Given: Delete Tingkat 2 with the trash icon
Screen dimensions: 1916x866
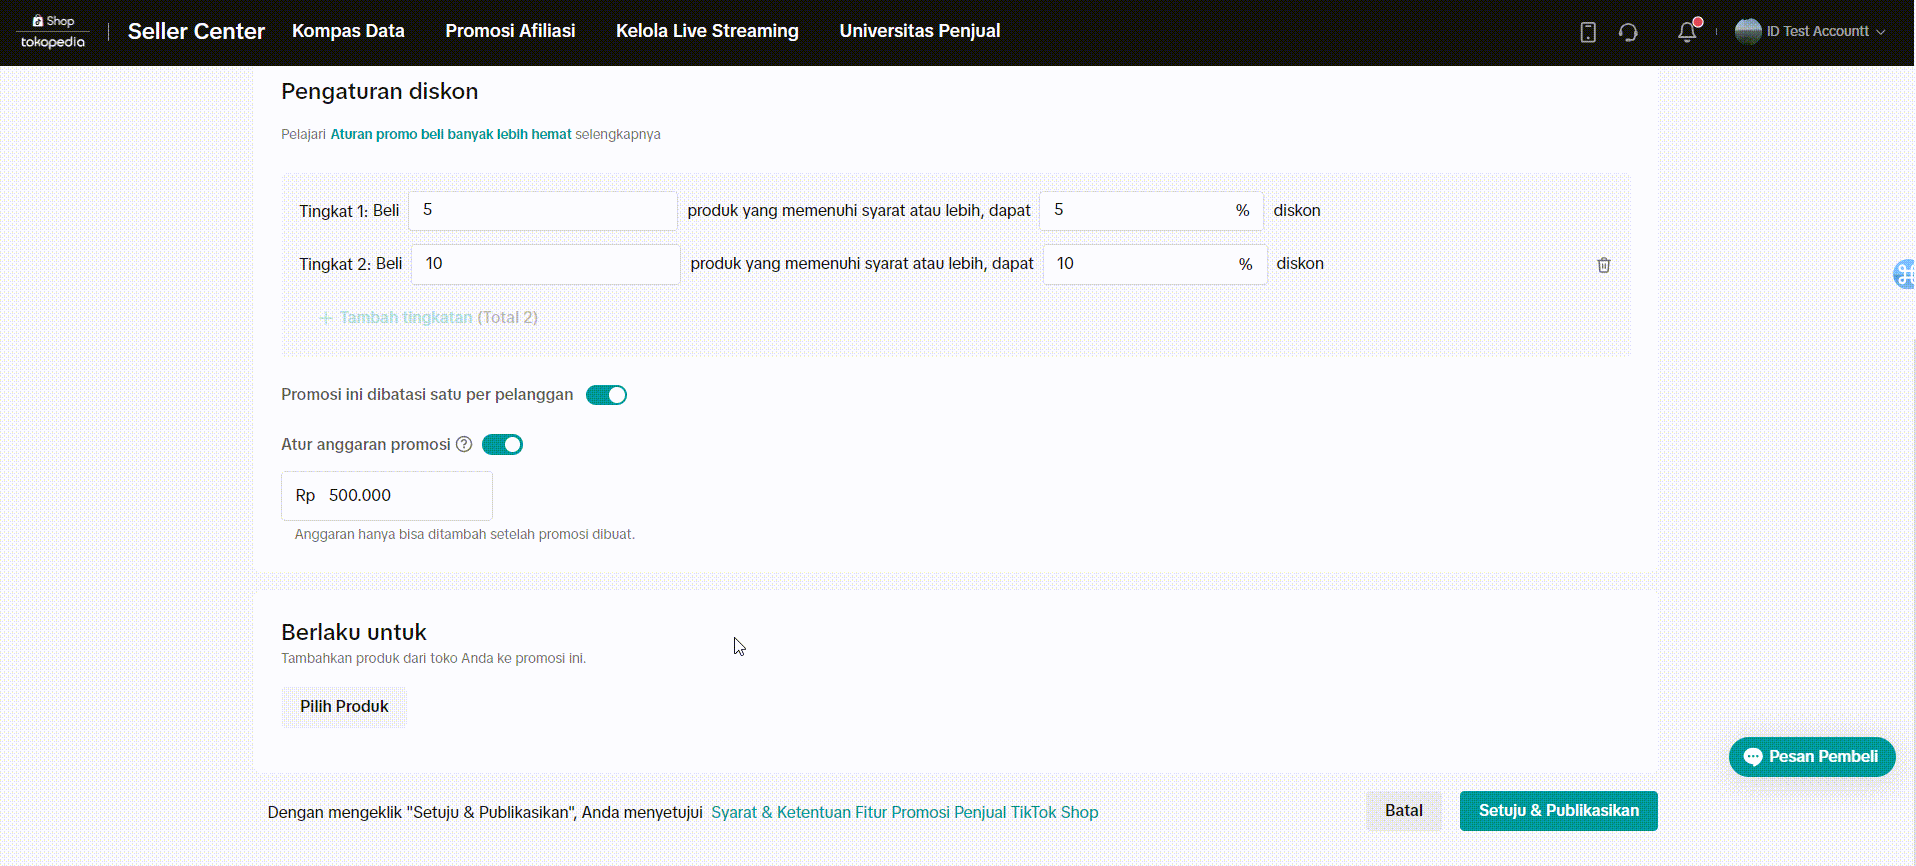Looking at the screenshot, I should tap(1603, 265).
